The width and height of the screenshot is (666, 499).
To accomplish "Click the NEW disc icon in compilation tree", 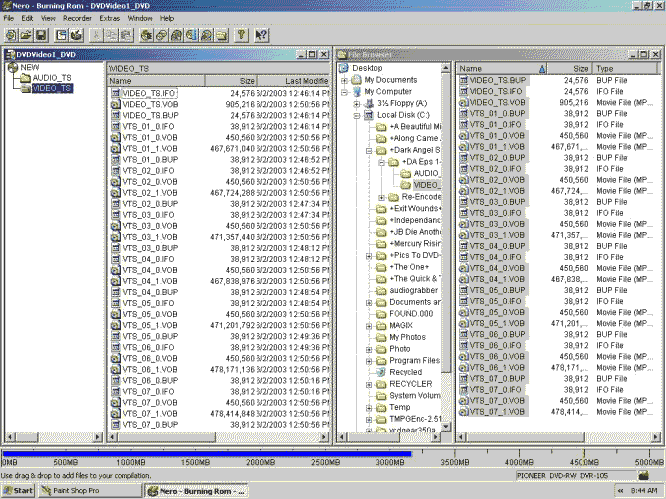I will click(x=13, y=68).
